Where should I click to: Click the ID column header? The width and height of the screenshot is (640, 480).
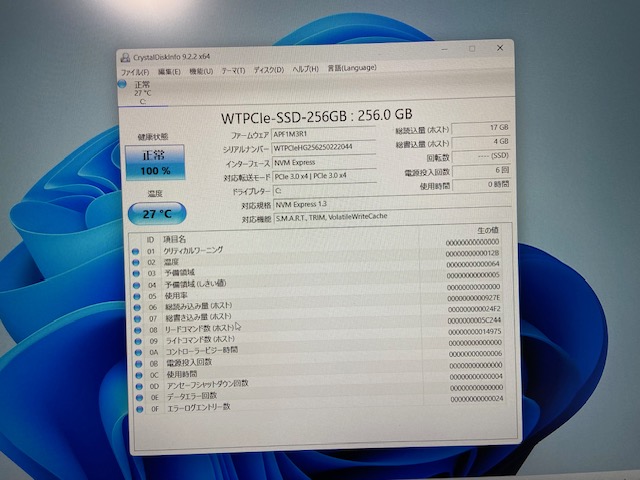(150, 240)
